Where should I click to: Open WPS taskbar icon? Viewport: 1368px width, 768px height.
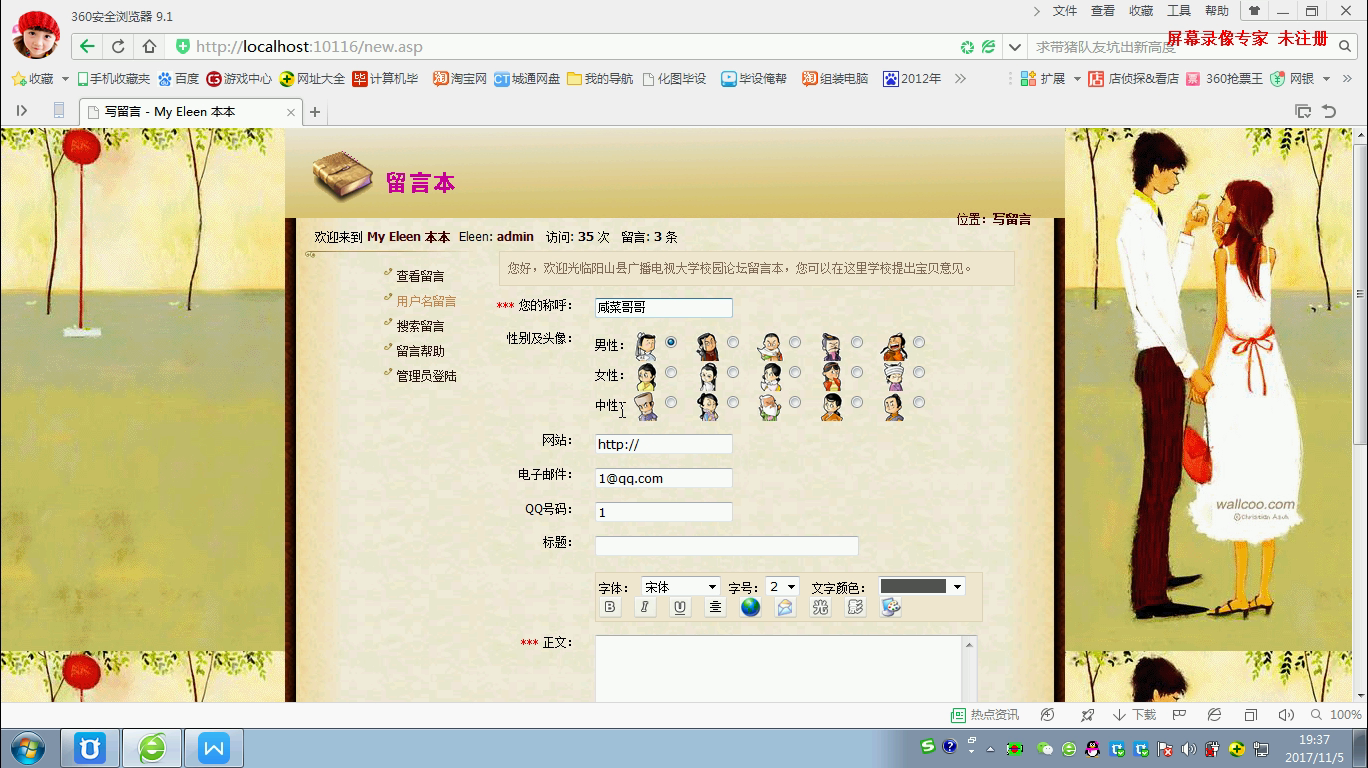pos(214,748)
